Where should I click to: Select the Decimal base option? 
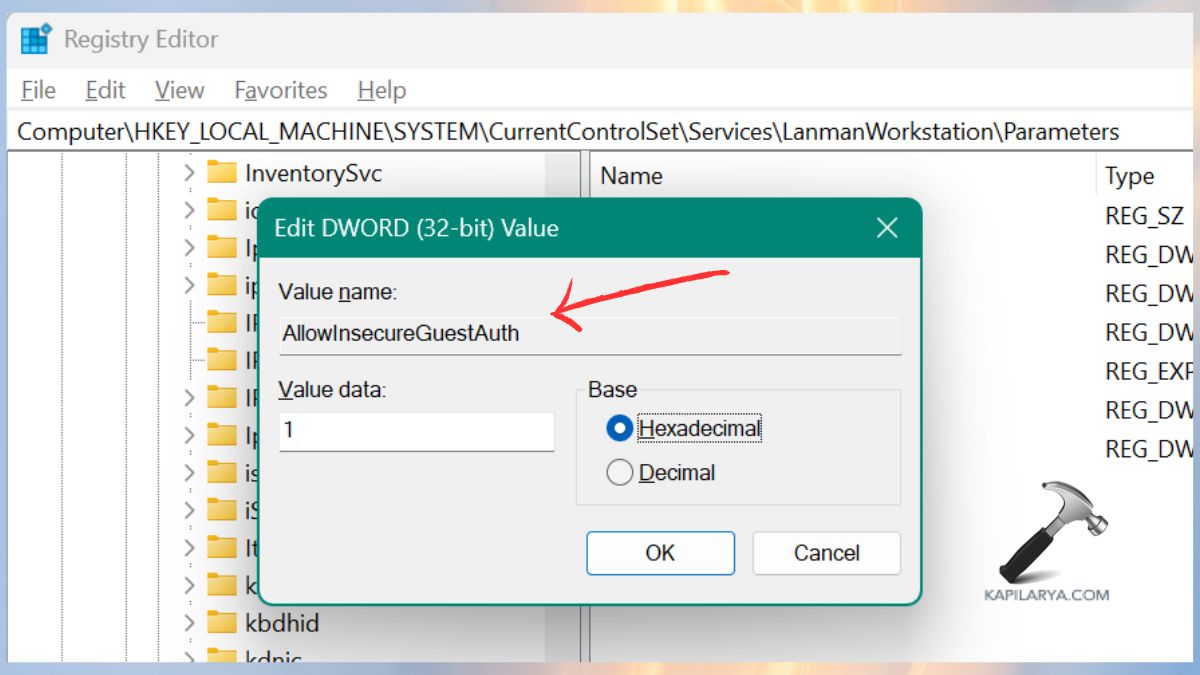[x=621, y=472]
